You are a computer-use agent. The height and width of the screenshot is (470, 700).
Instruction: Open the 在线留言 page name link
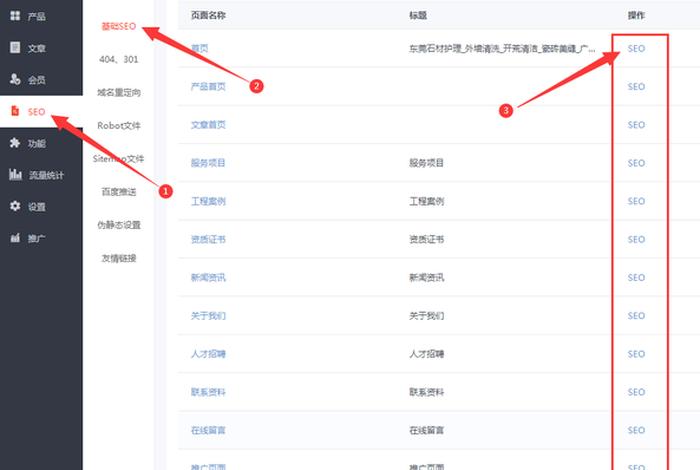[208, 430]
